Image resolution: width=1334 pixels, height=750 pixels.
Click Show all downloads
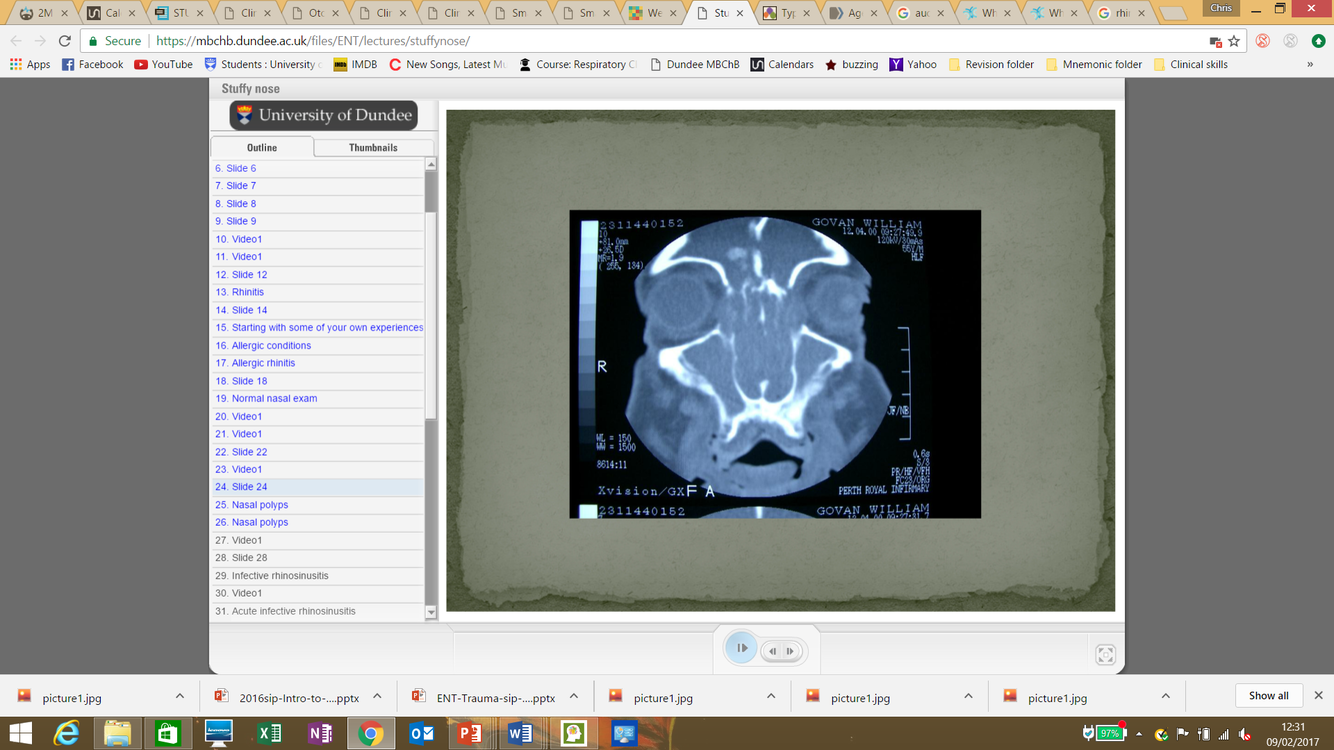coord(1268,696)
